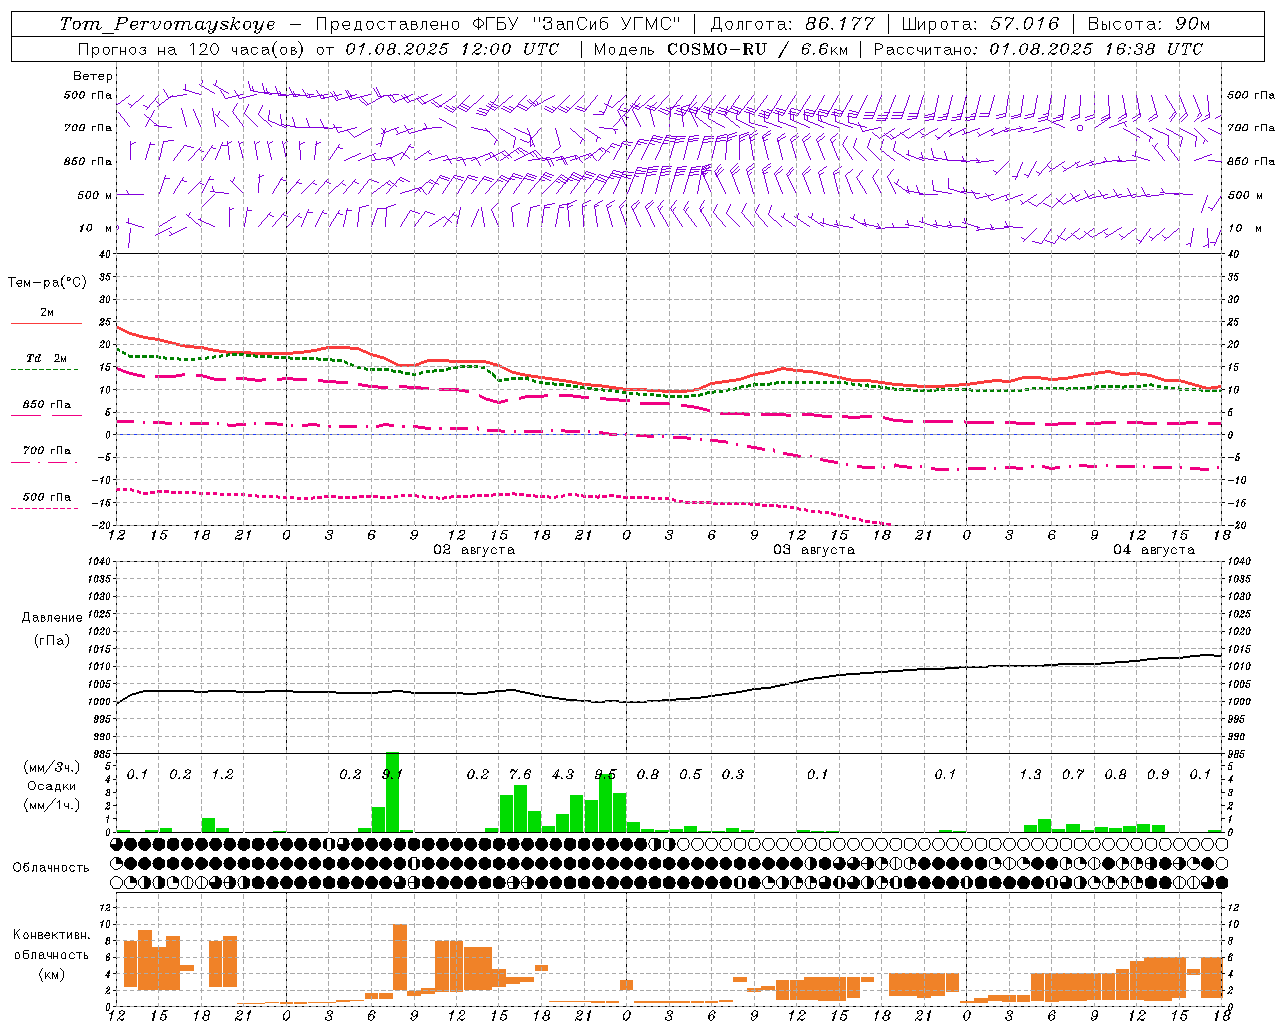
Task: Click the '02 августа' date label
Action: point(473,550)
